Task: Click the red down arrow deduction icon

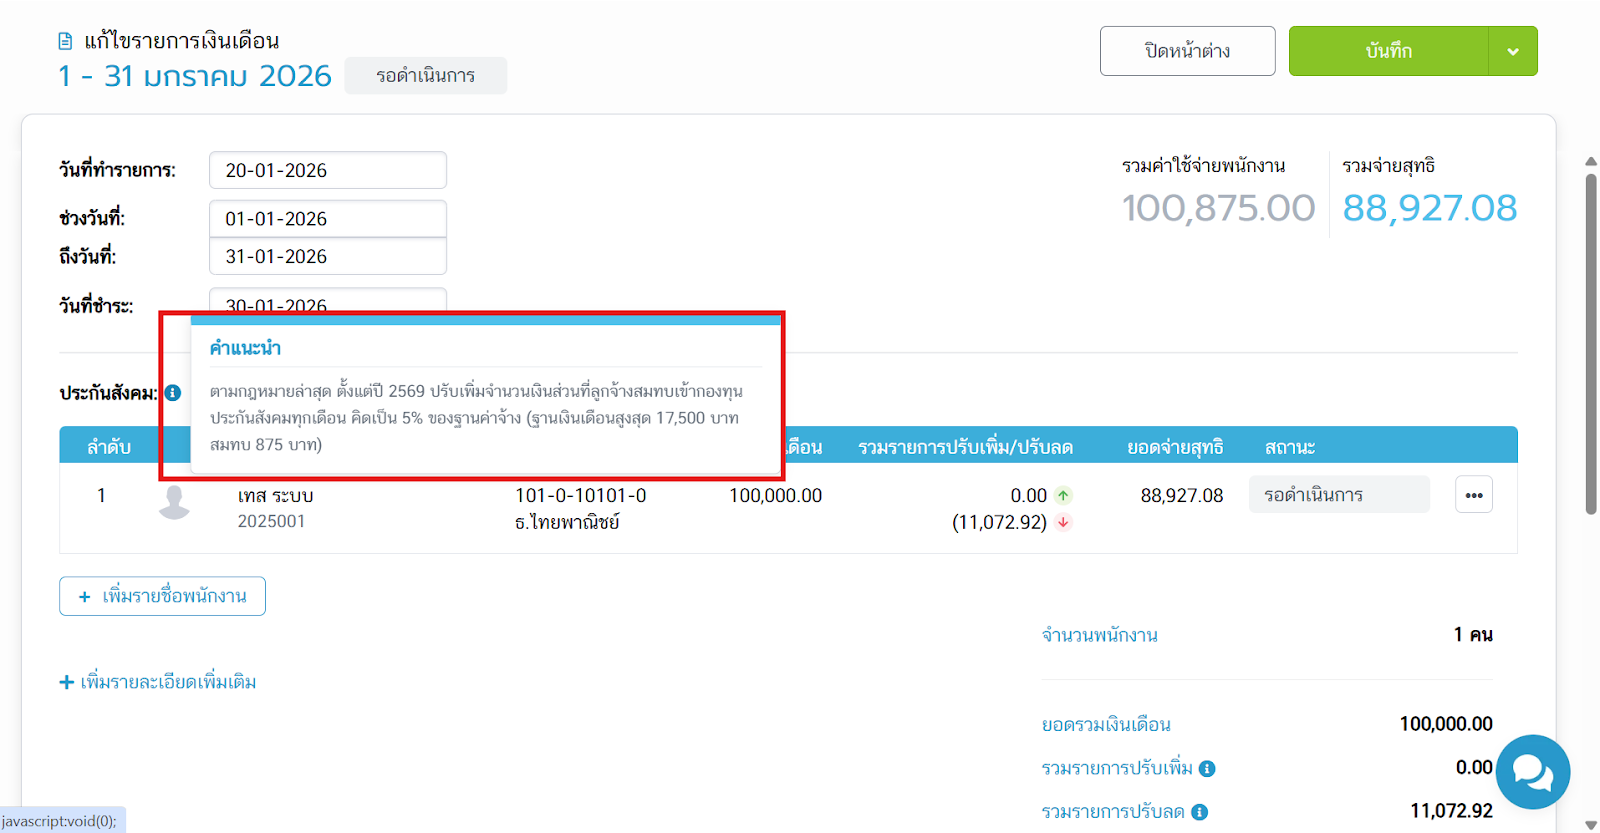Action: click(x=1063, y=522)
